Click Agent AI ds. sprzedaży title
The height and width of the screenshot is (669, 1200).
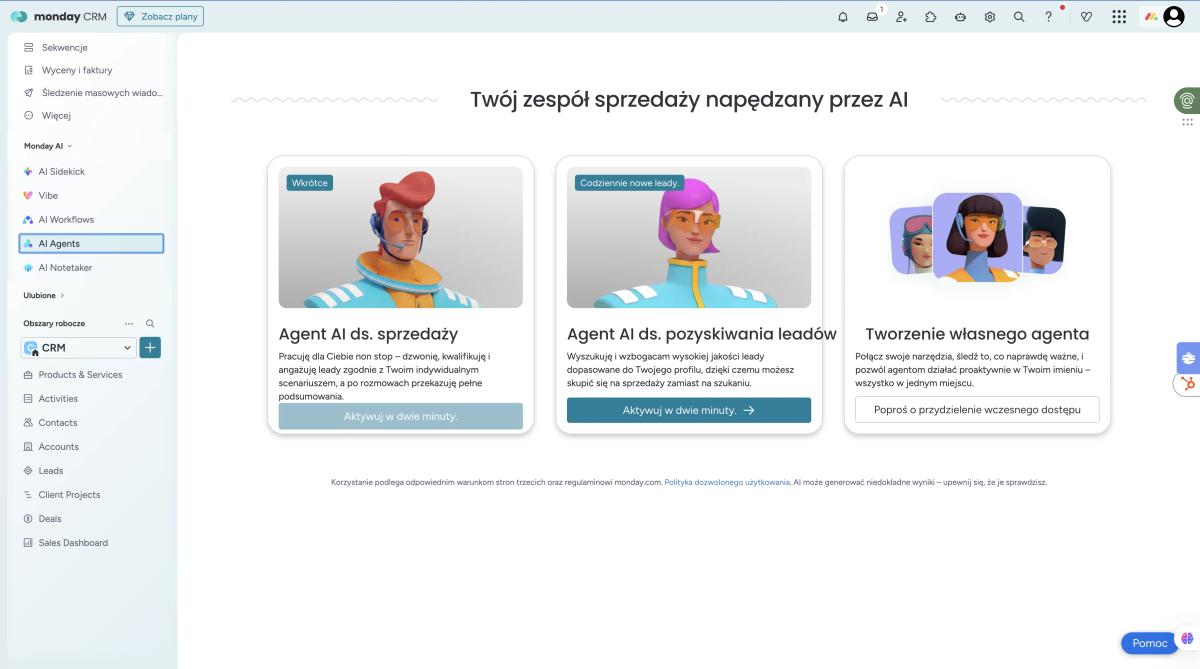click(x=368, y=334)
